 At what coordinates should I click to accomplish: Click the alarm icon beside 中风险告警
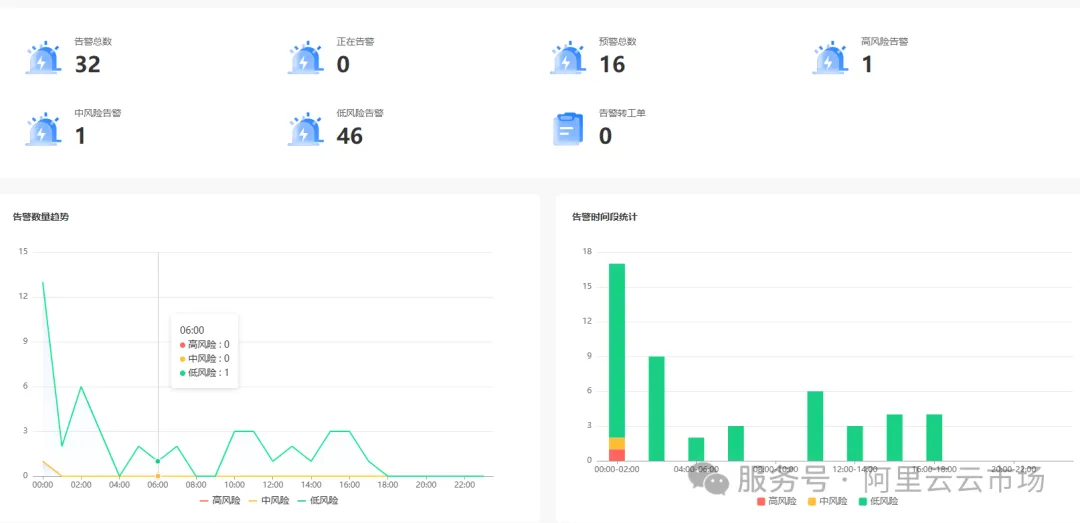point(43,129)
